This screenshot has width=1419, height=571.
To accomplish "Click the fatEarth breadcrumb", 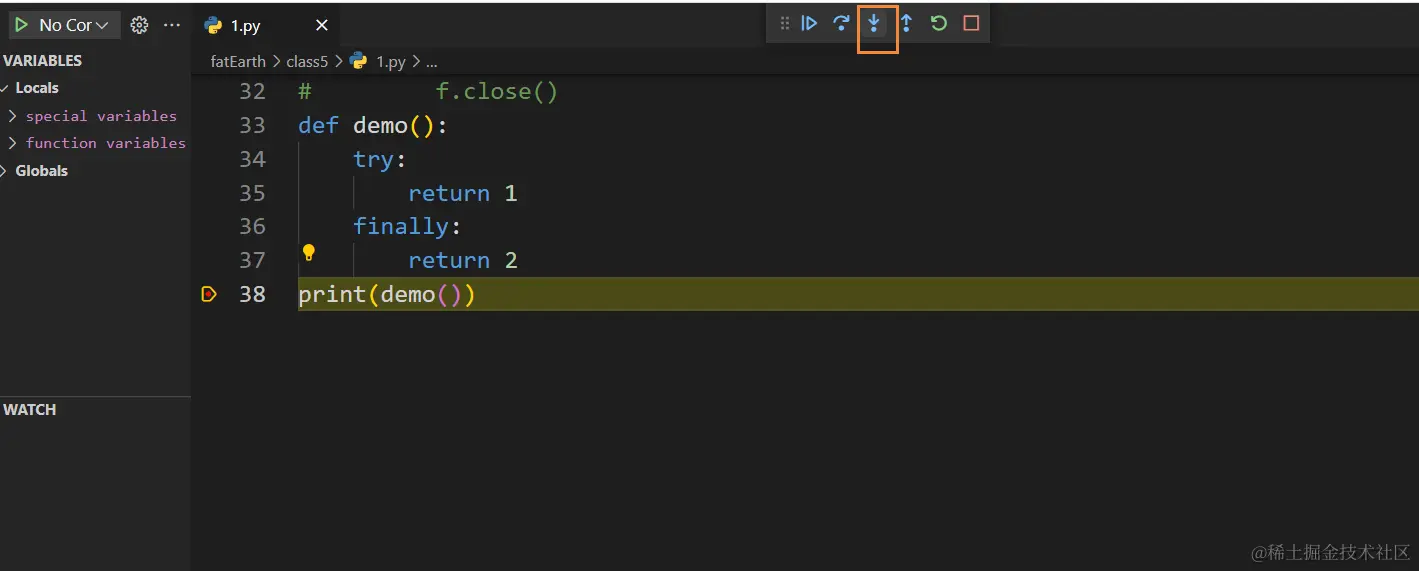I will [x=238, y=61].
